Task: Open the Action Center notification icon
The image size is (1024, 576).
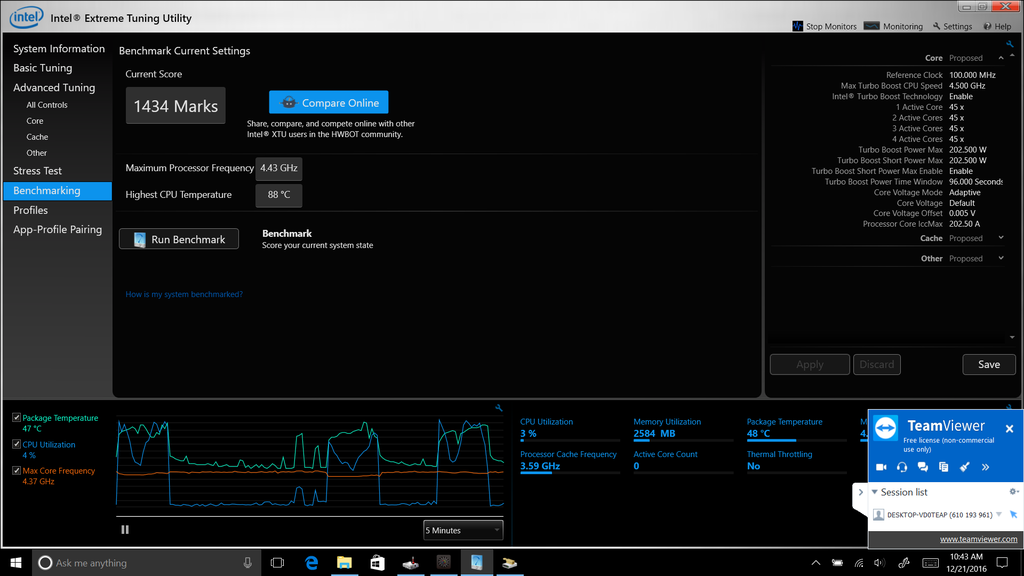Action: tap(1002, 562)
